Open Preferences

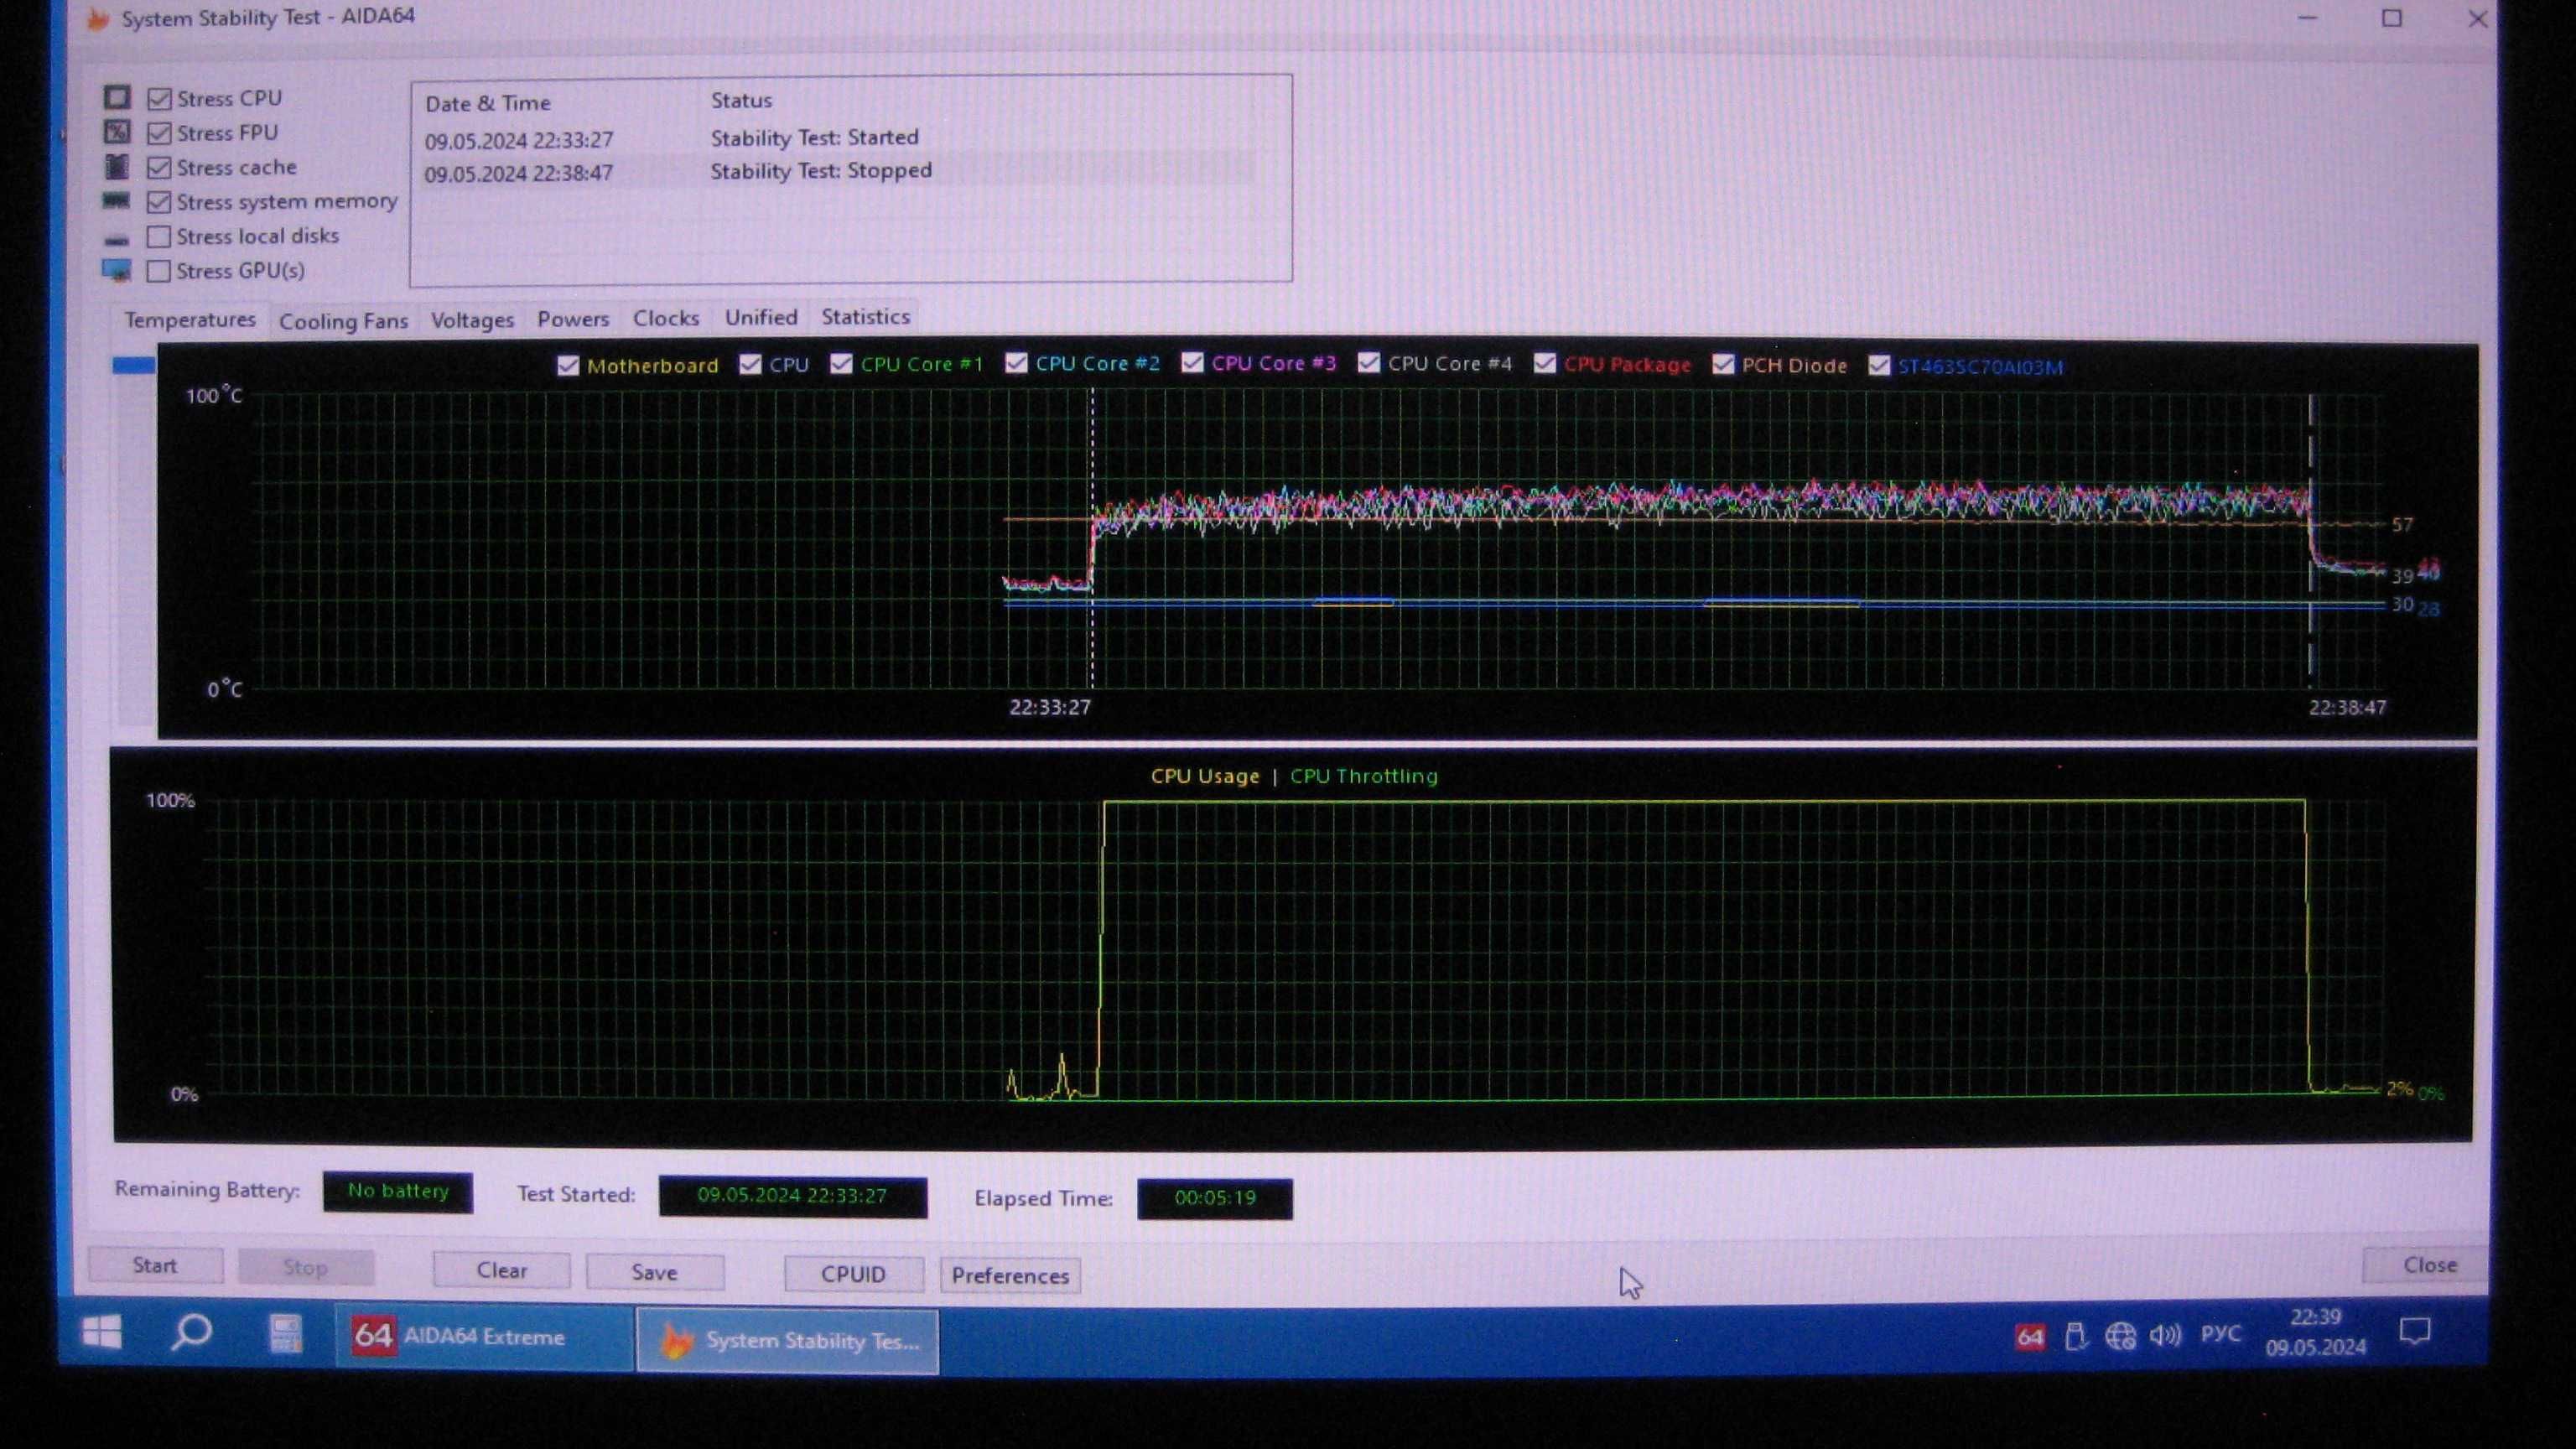pyautogui.click(x=1010, y=1276)
